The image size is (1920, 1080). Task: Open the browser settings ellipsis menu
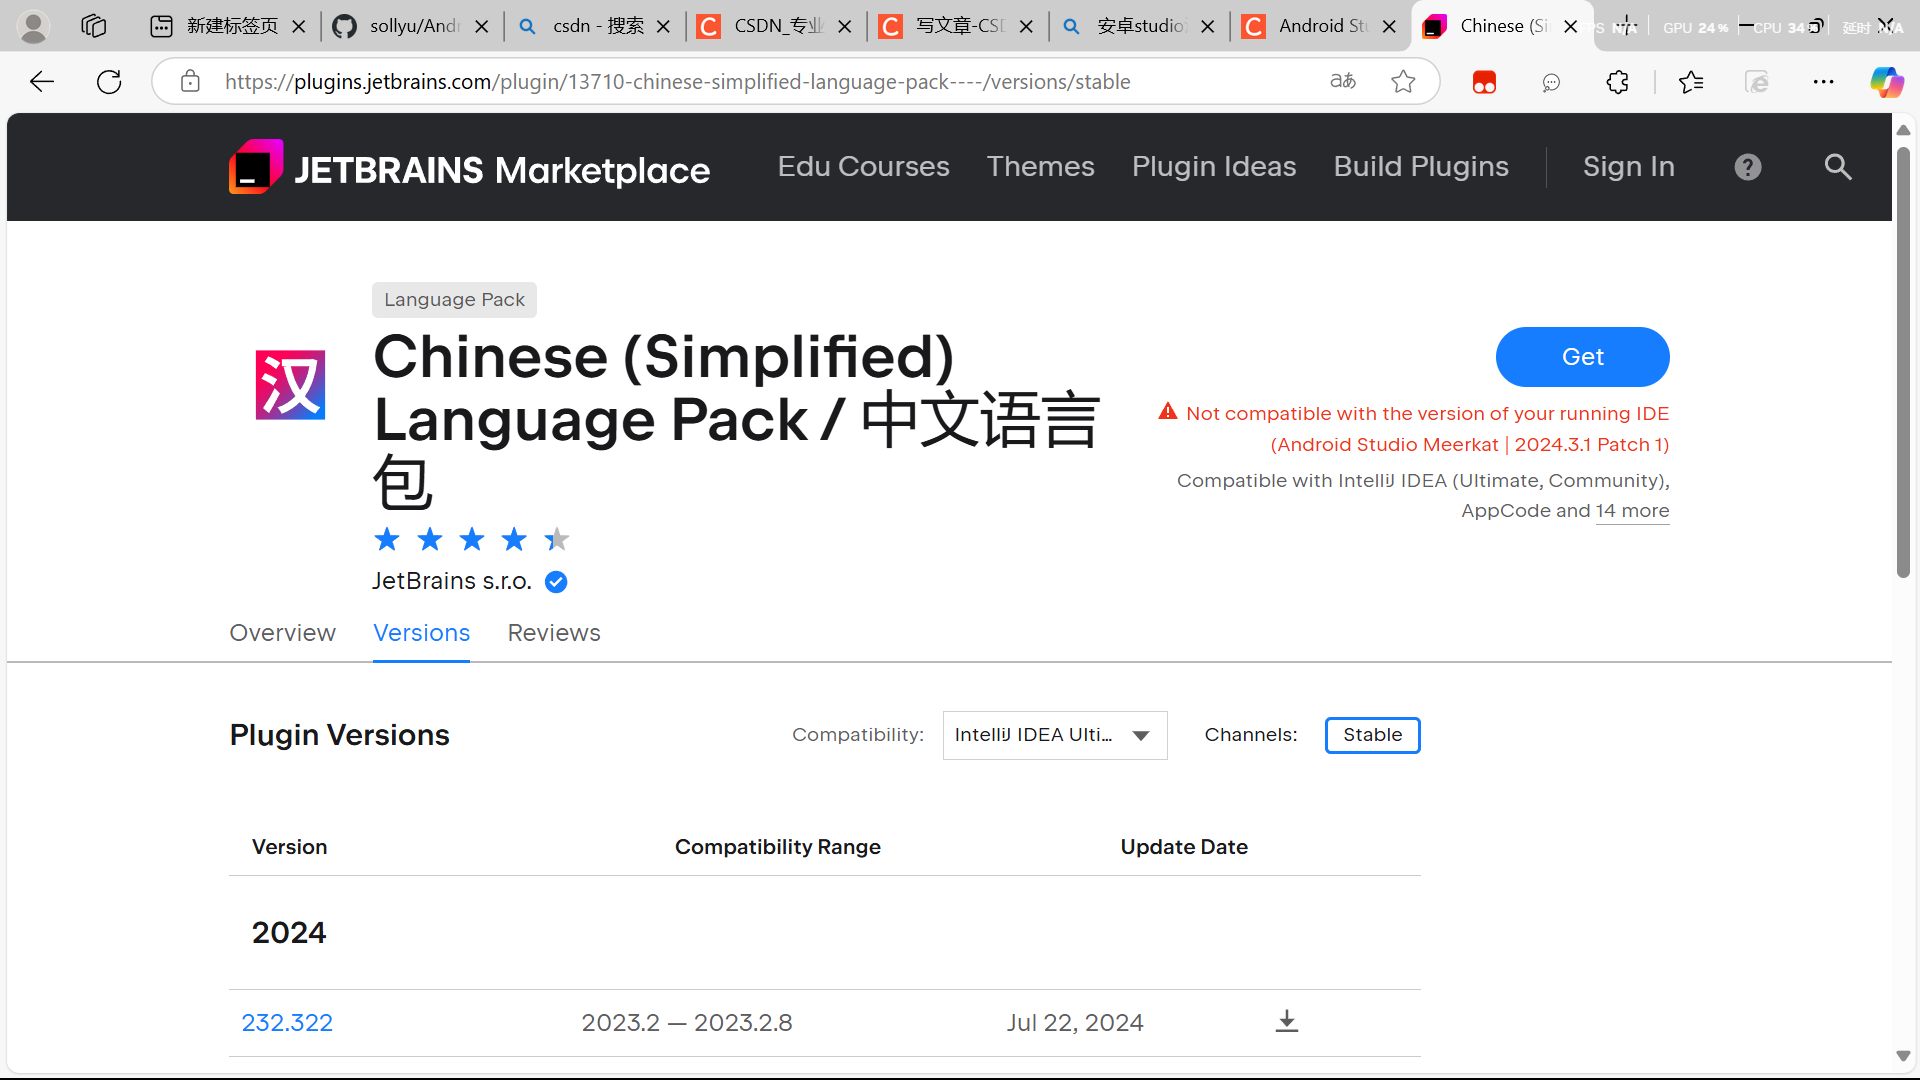pyautogui.click(x=1824, y=82)
